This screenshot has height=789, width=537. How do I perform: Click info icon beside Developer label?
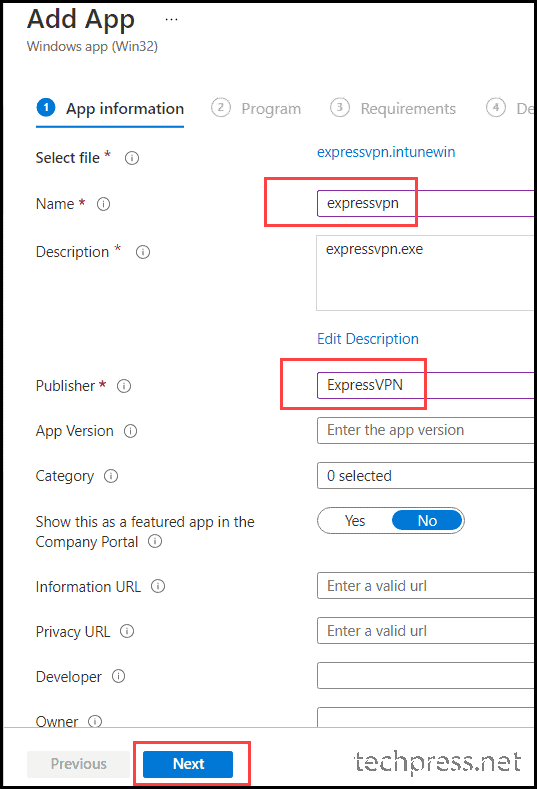pyautogui.click(x=118, y=676)
